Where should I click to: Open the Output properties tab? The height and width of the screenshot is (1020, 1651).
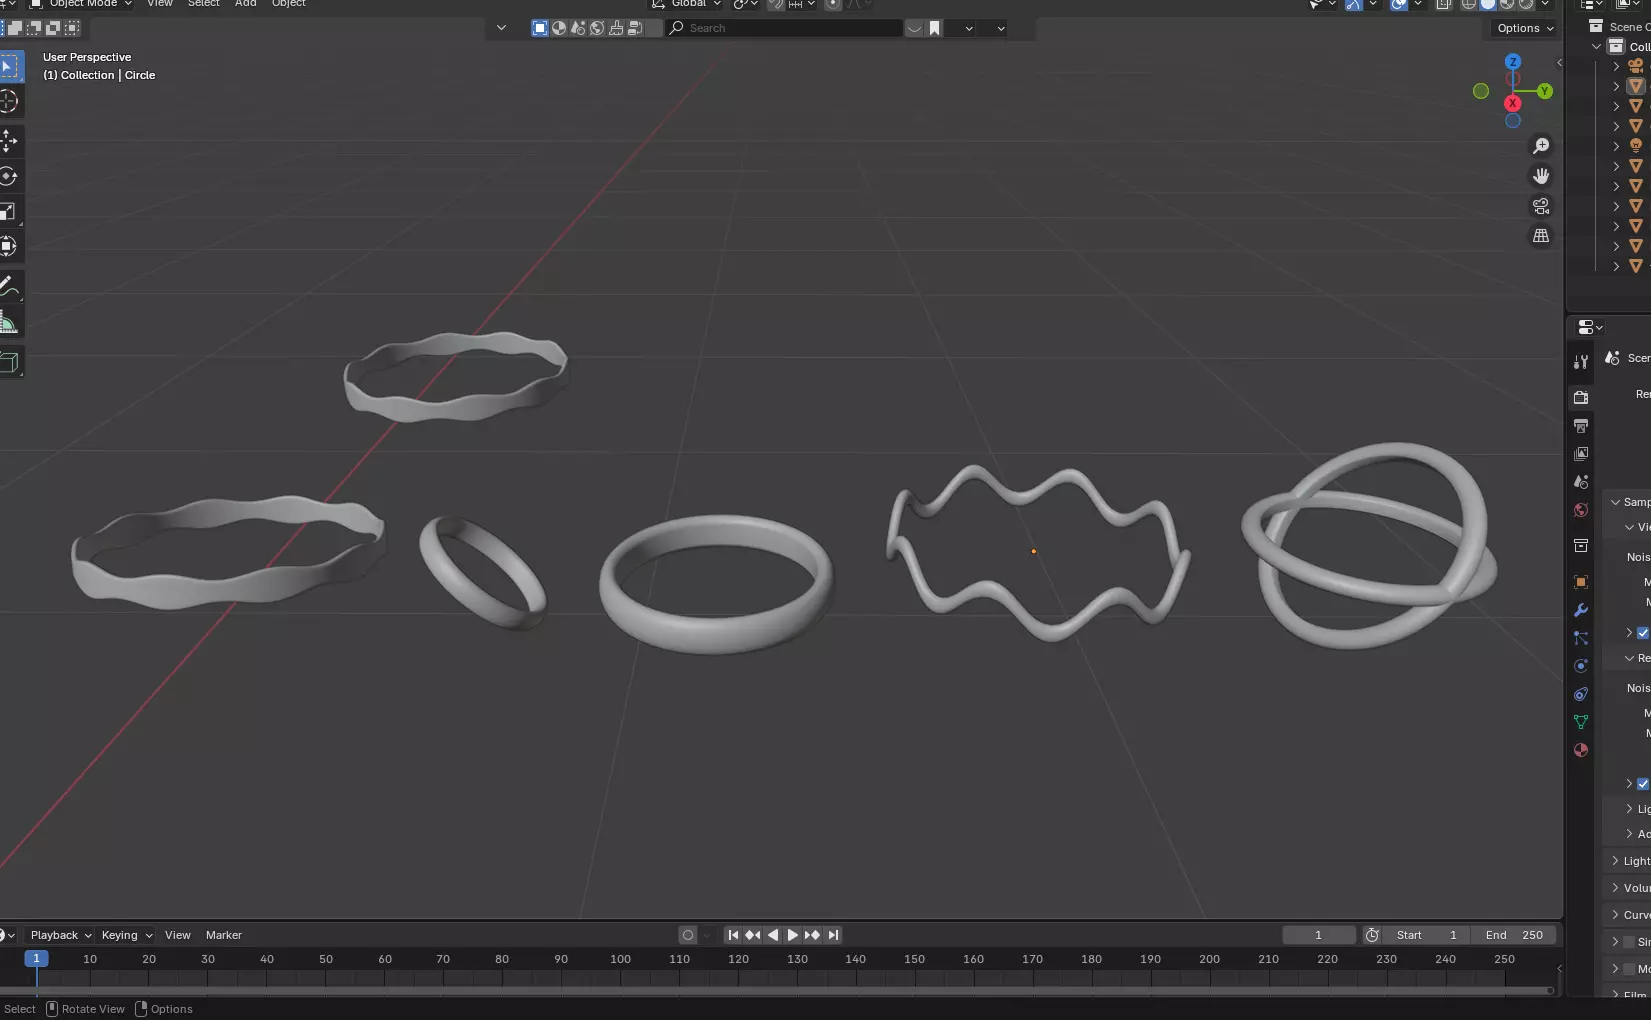tap(1581, 426)
